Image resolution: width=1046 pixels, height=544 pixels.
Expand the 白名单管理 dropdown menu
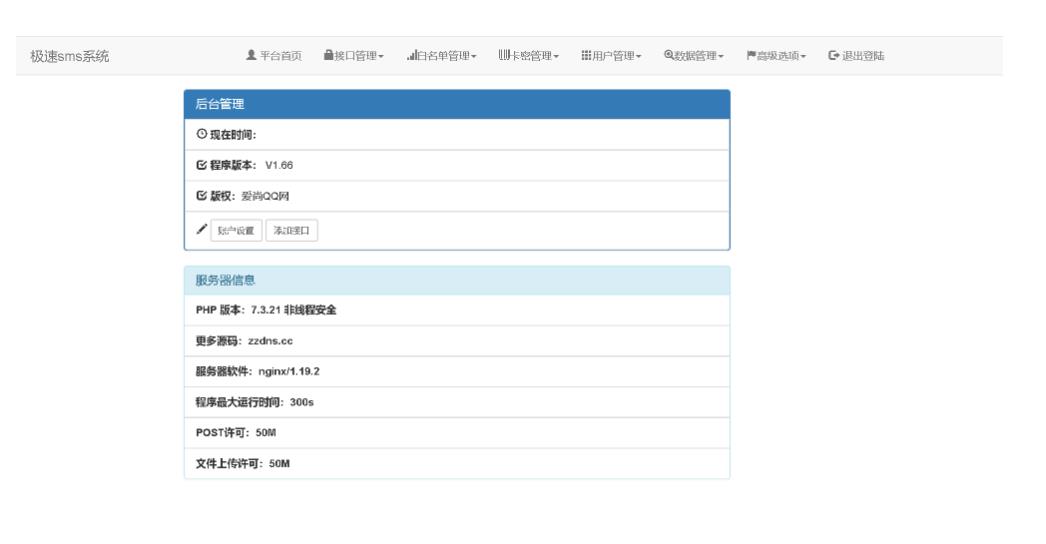(x=442, y=55)
